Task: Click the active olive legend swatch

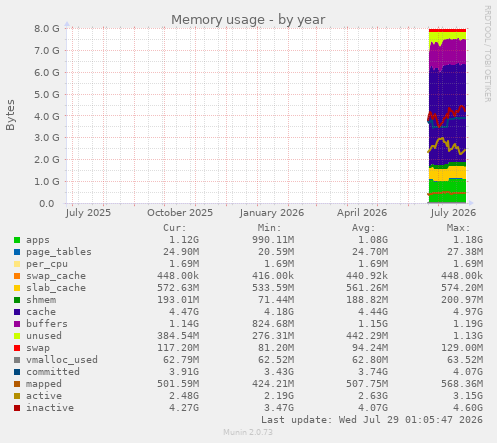Action: tap(17, 396)
